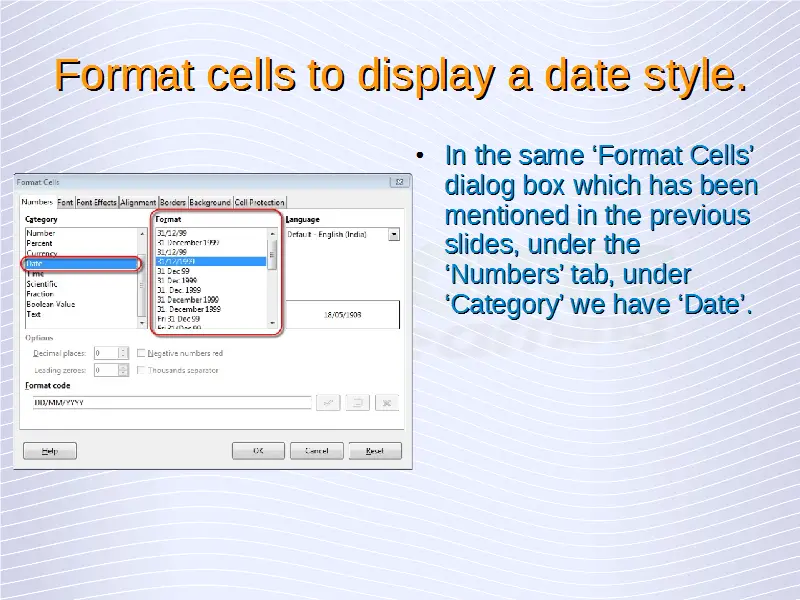The image size is (800, 600).
Task: Click the Edit Comment icon beside format code
Action: coord(358,402)
